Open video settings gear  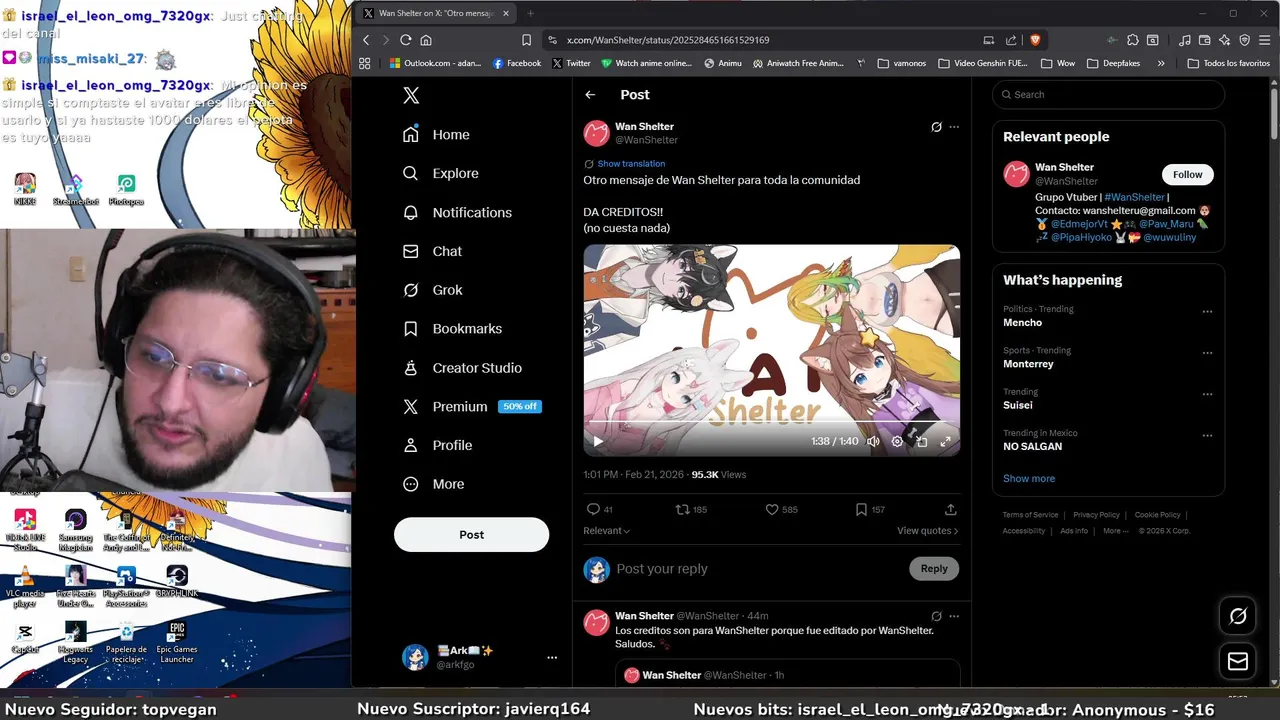(897, 441)
